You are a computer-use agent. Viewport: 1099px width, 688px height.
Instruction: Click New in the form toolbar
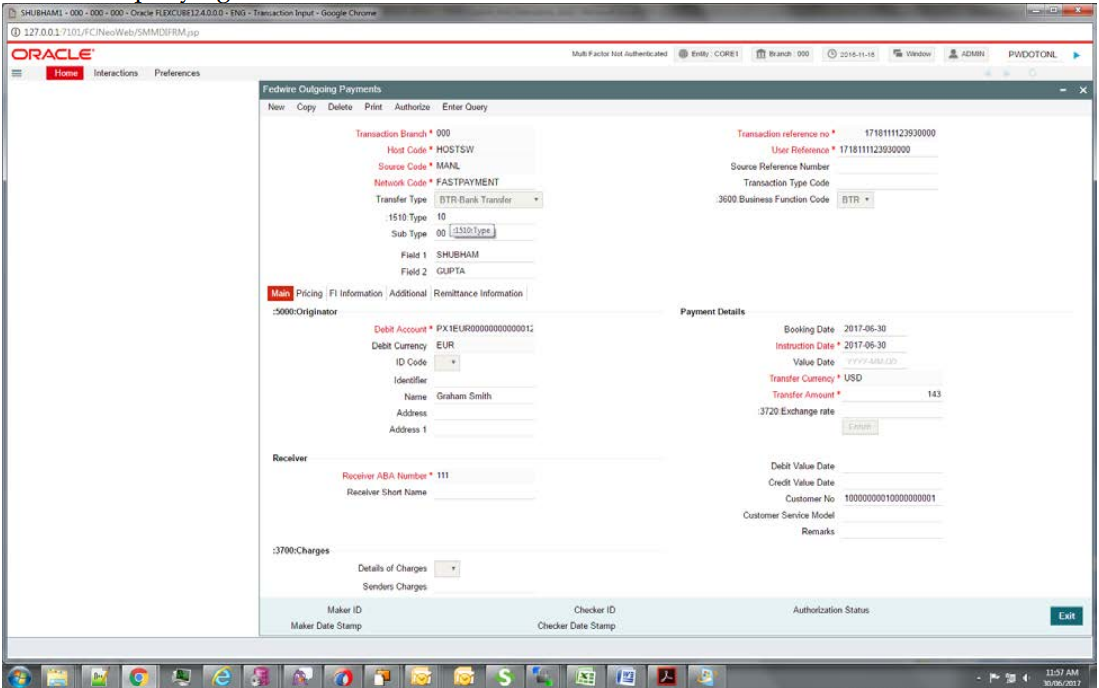276,107
